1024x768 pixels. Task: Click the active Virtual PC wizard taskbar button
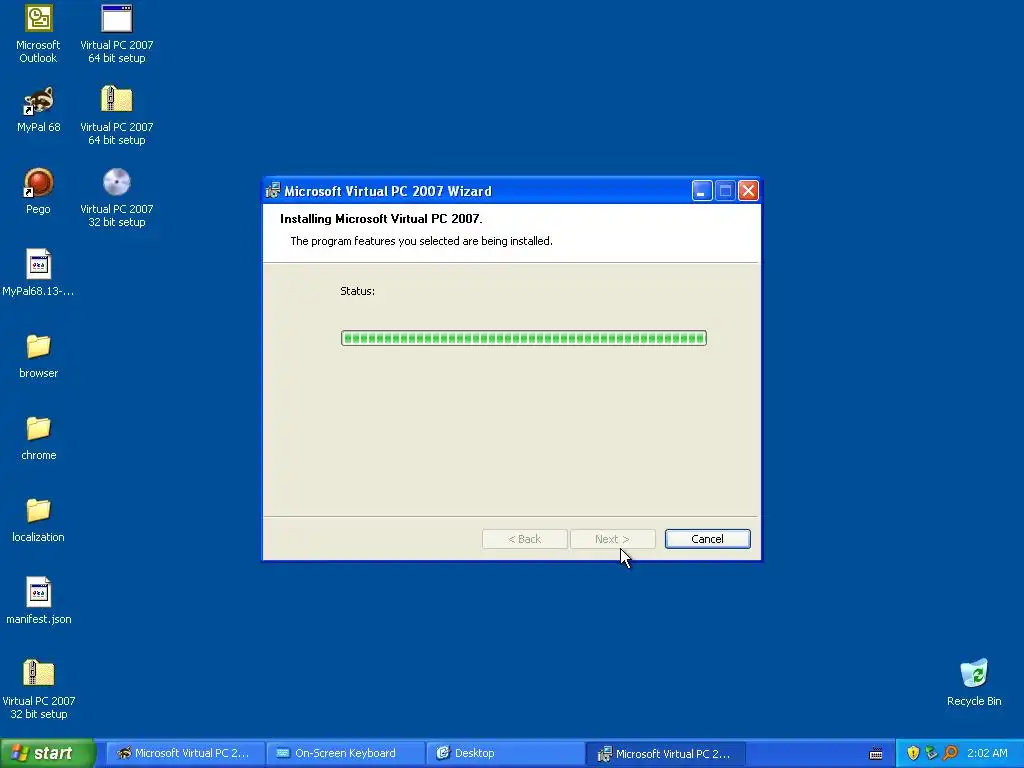point(665,753)
